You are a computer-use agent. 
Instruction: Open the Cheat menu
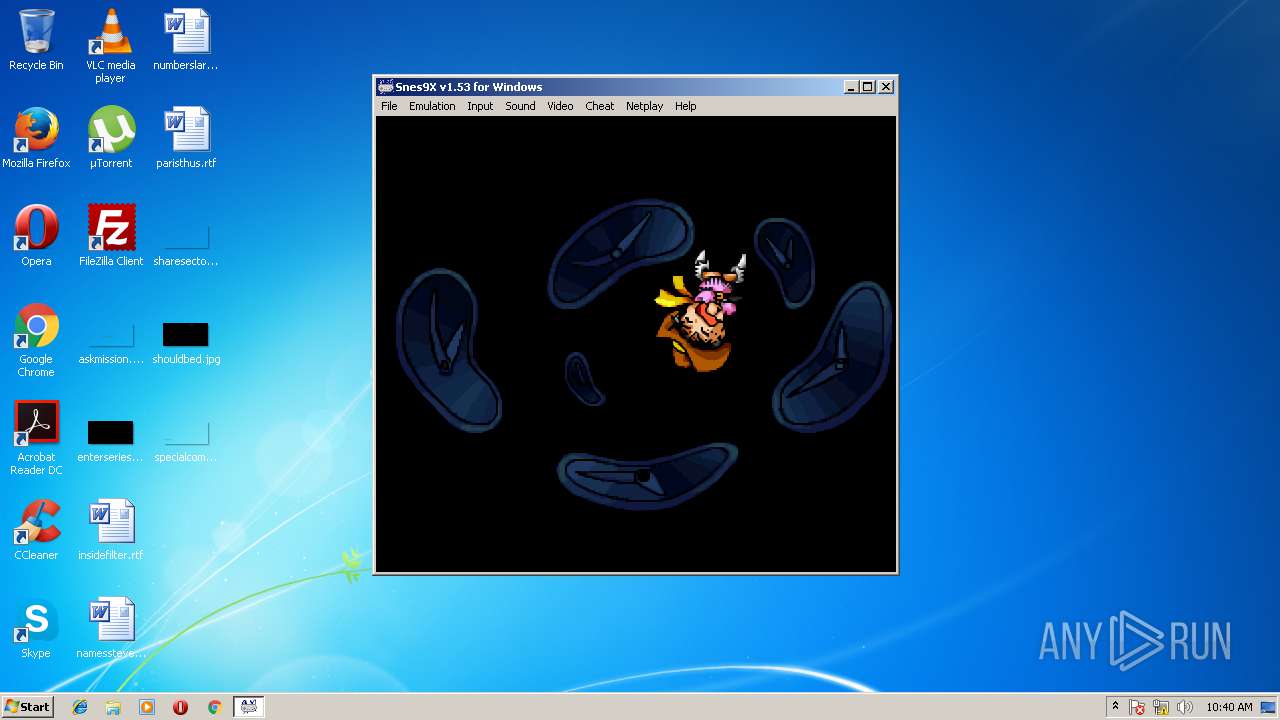(x=600, y=106)
